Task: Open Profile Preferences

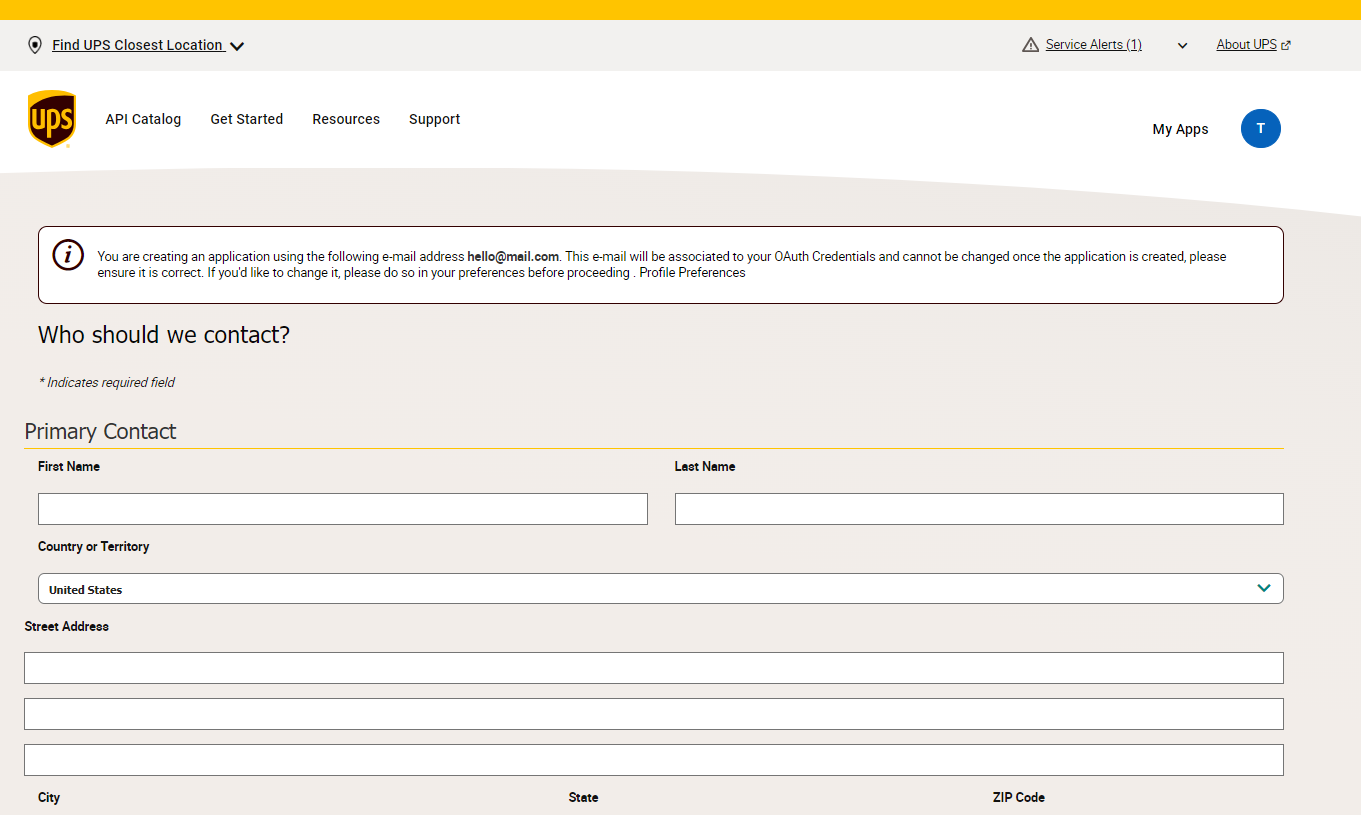Action: pyautogui.click(x=692, y=272)
